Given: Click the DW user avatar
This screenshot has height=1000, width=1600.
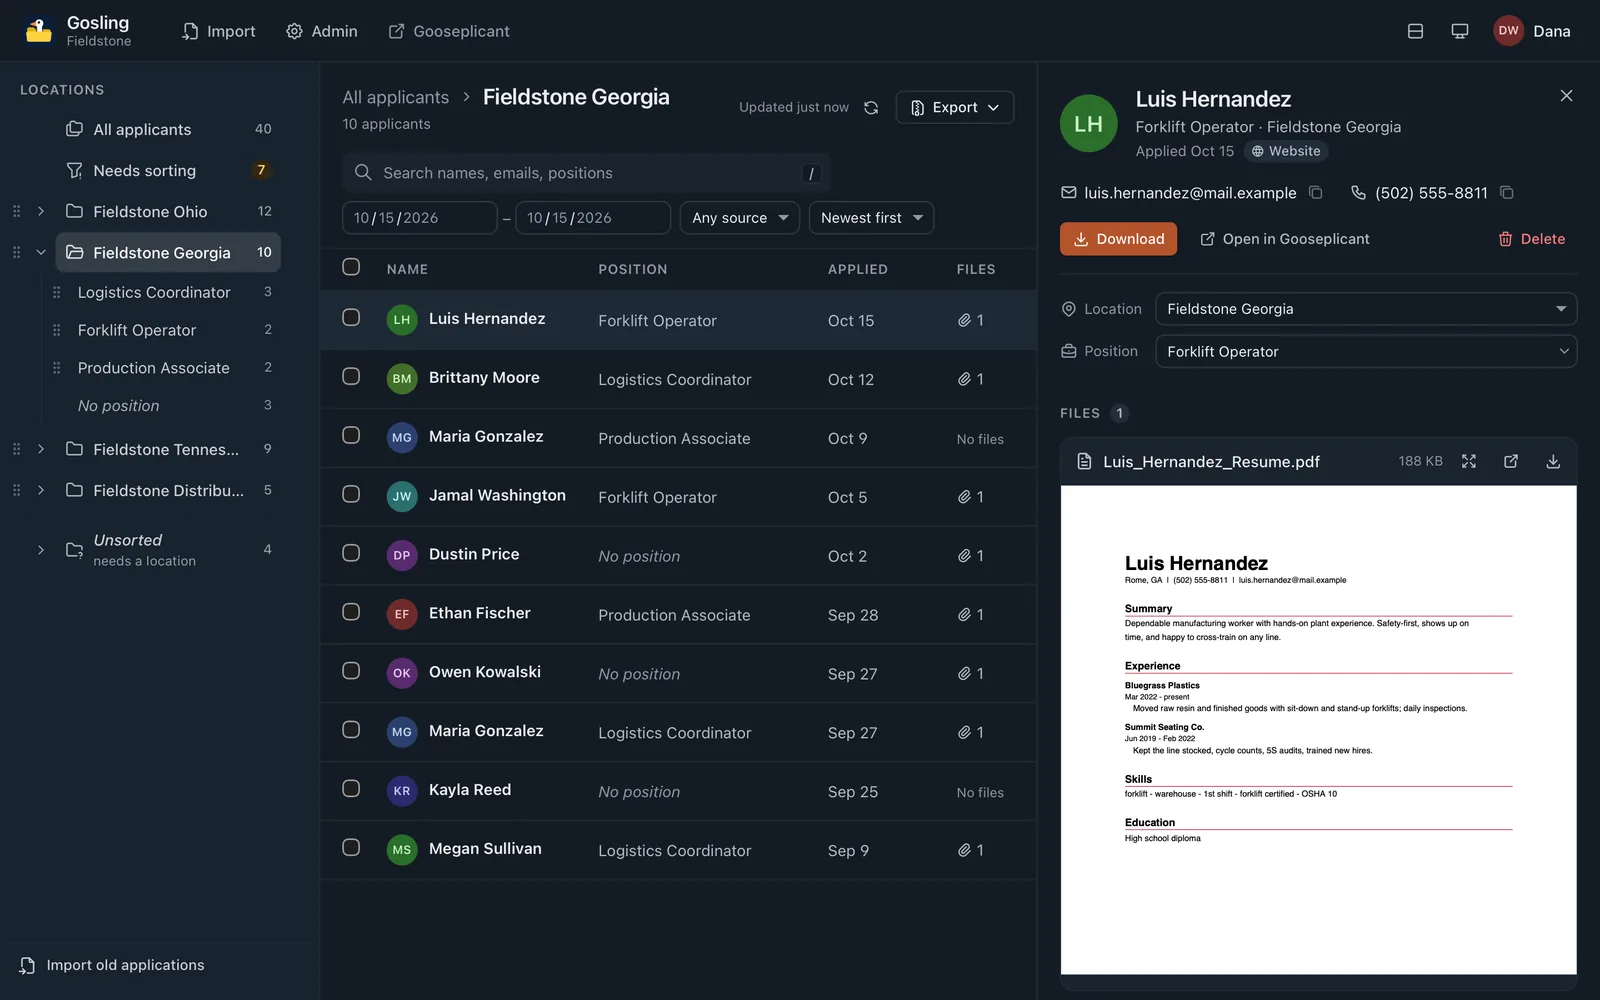Looking at the screenshot, I should click(1508, 31).
